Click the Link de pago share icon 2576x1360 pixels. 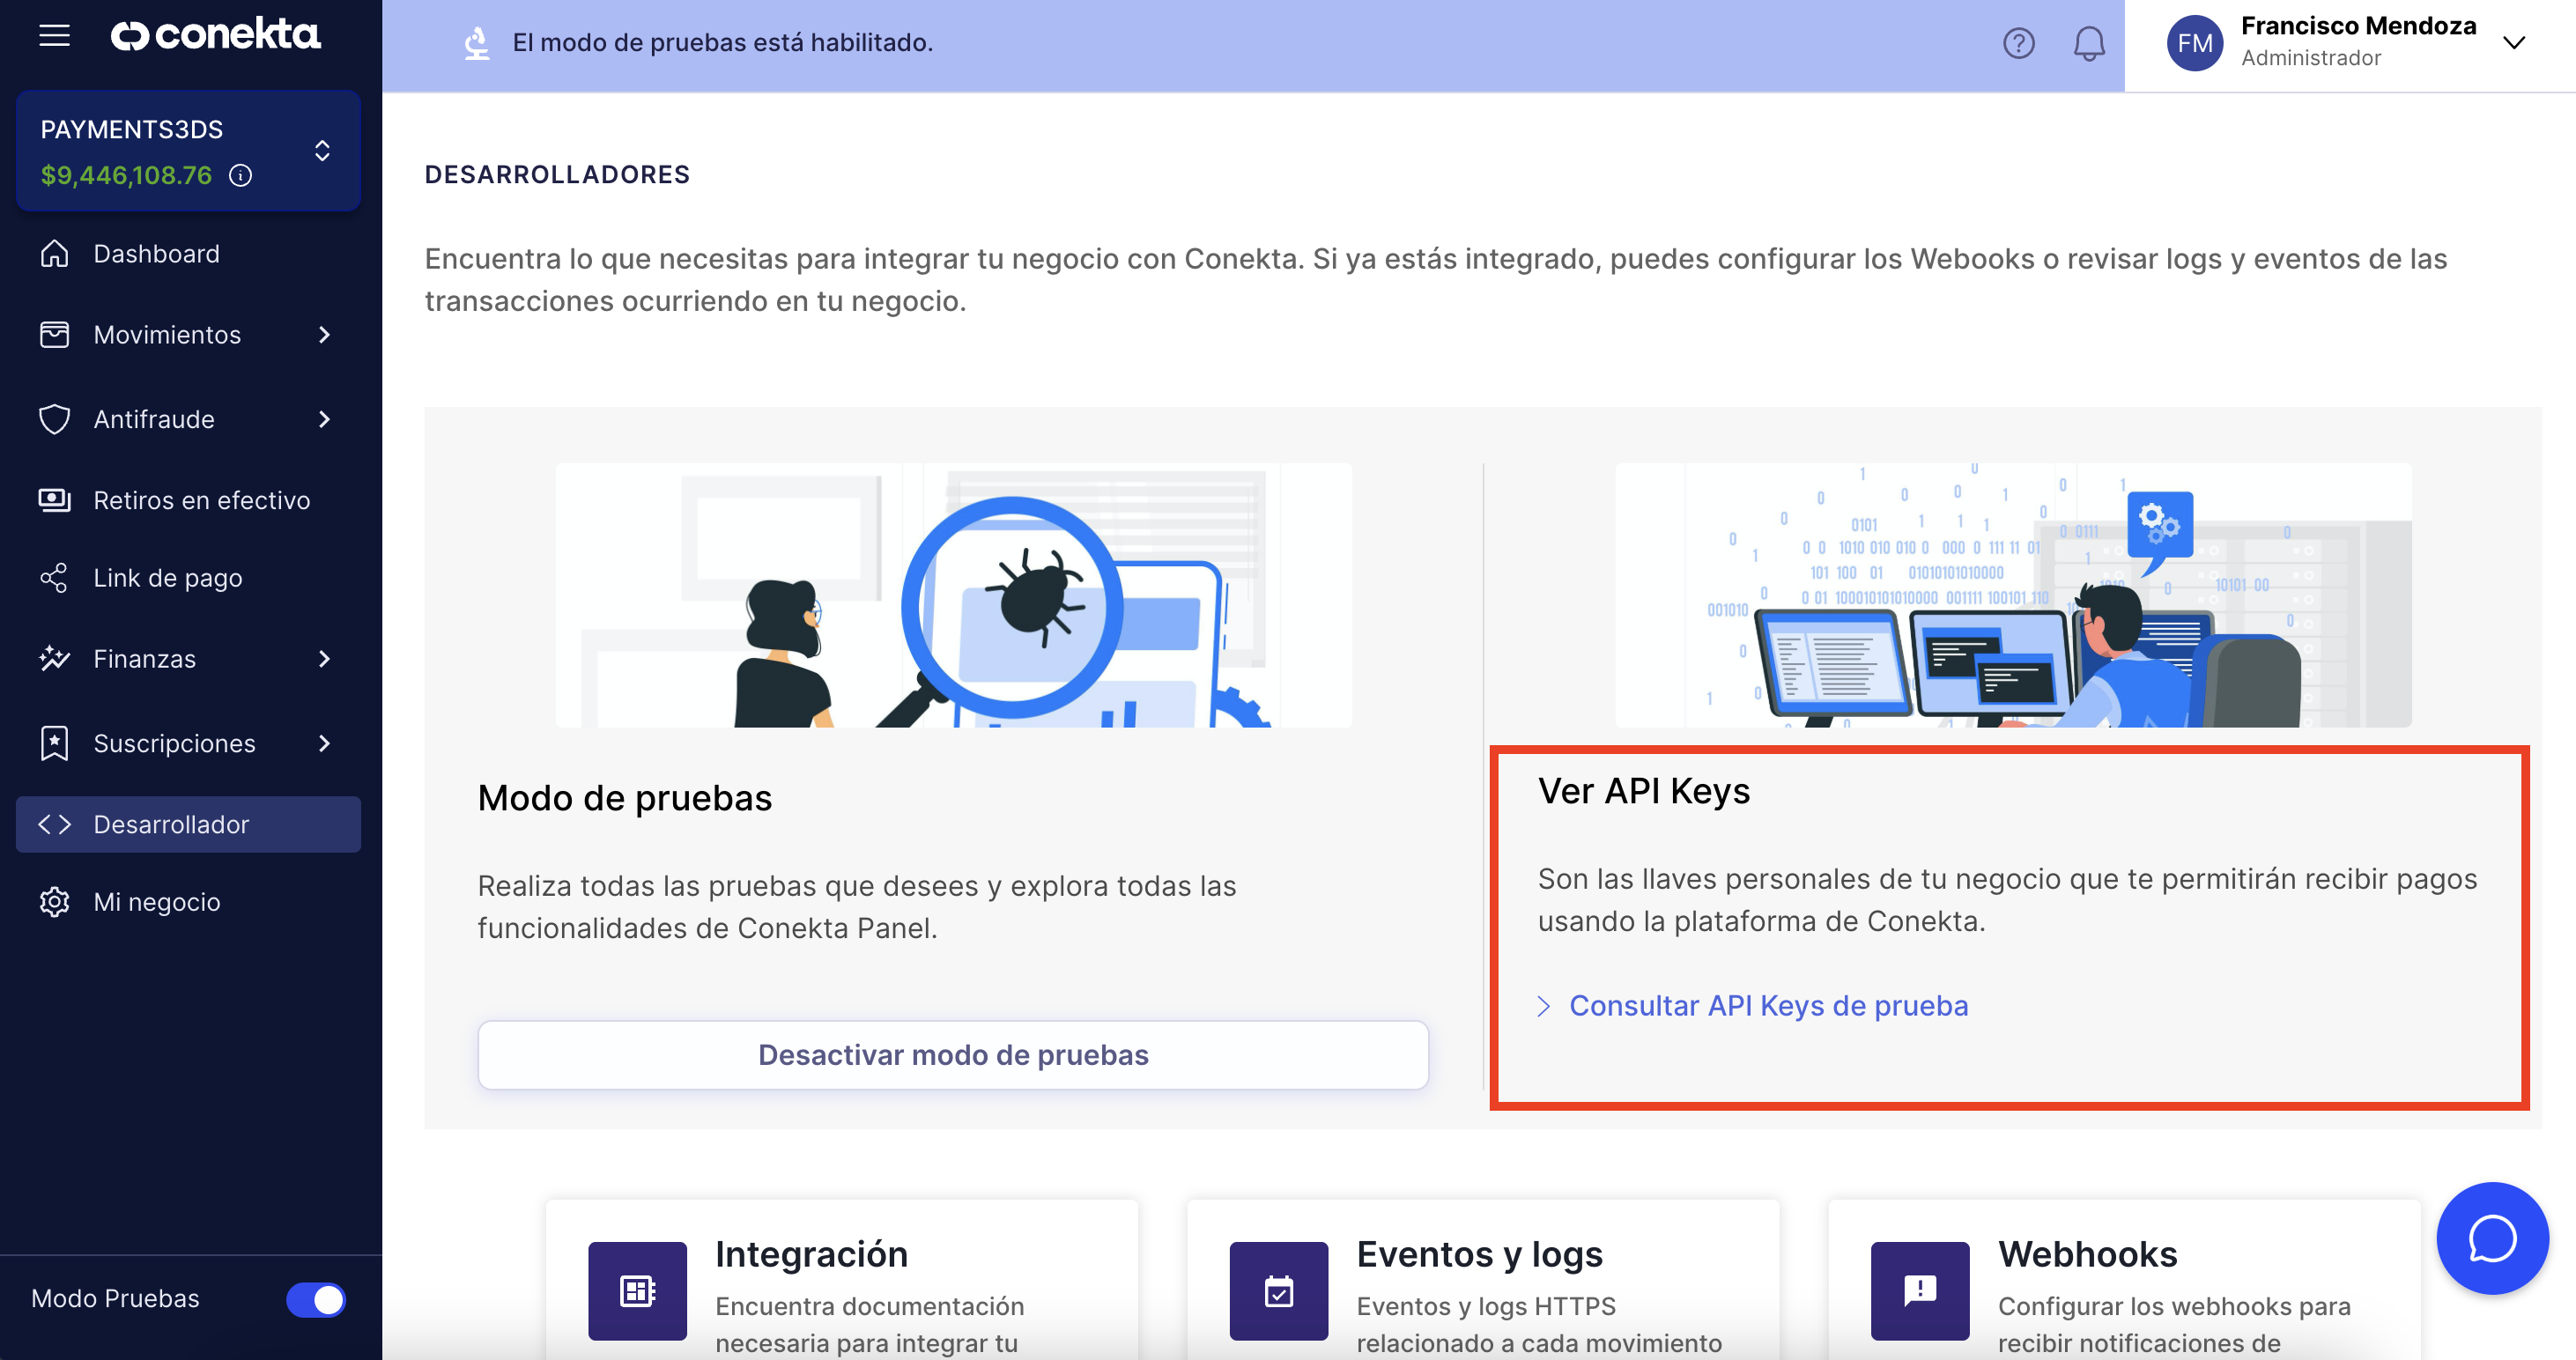[54, 578]
